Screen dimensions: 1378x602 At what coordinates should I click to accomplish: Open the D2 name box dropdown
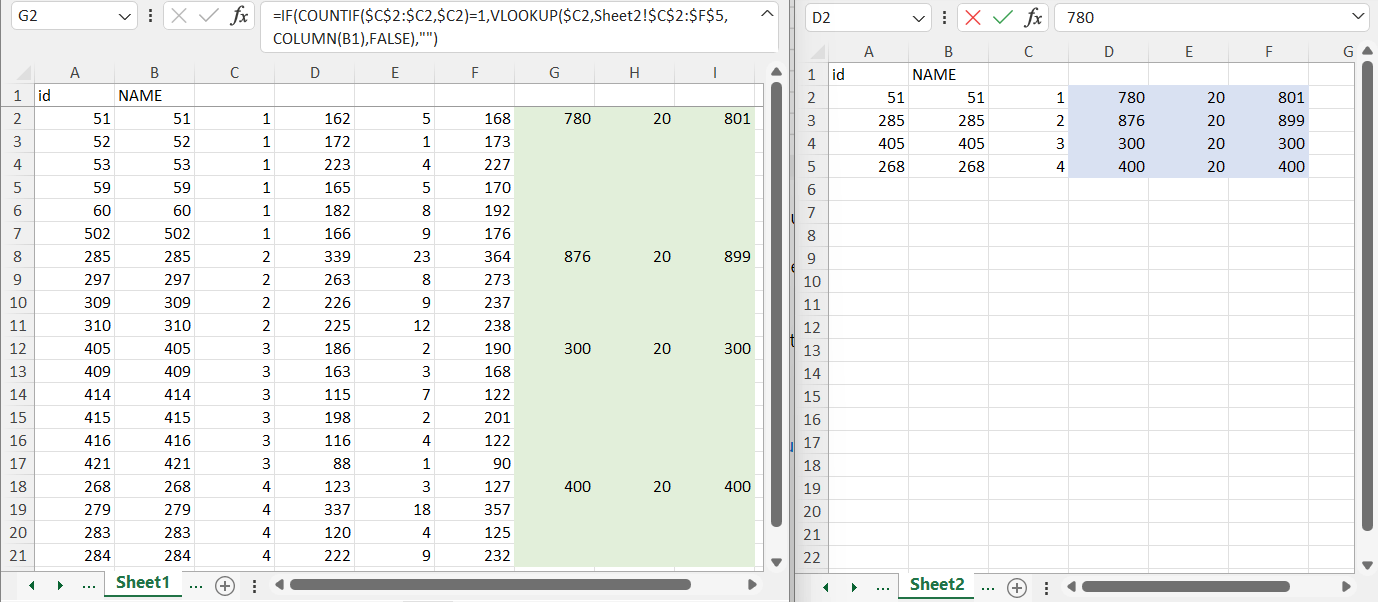coord(919,17)
